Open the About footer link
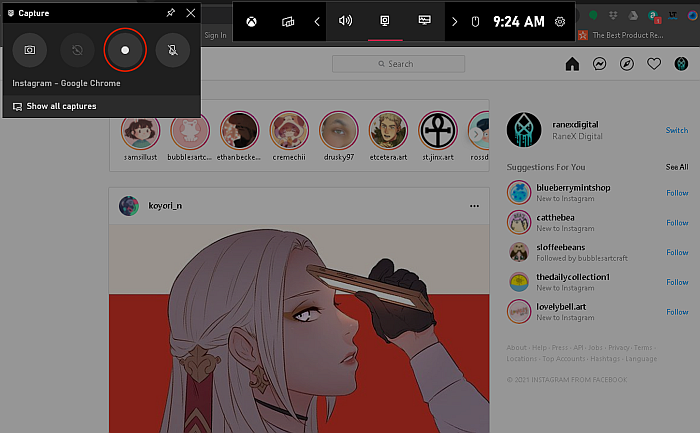This screenshot has height=433, width=700. tap(517, 347)
